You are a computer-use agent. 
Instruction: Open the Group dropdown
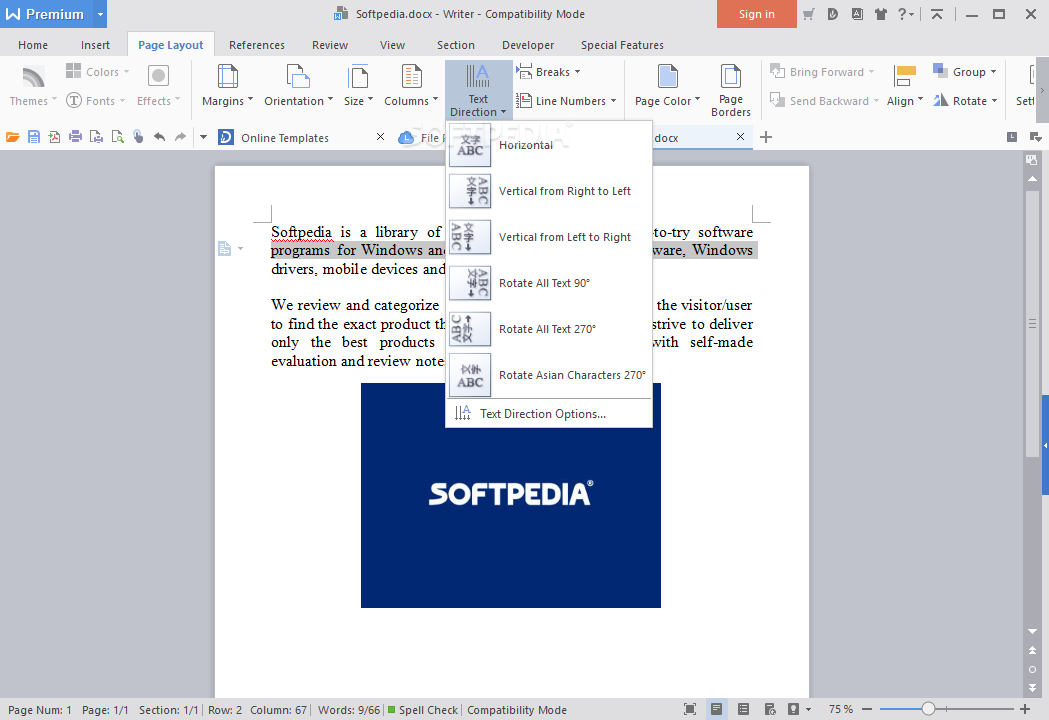pos(965,72)
